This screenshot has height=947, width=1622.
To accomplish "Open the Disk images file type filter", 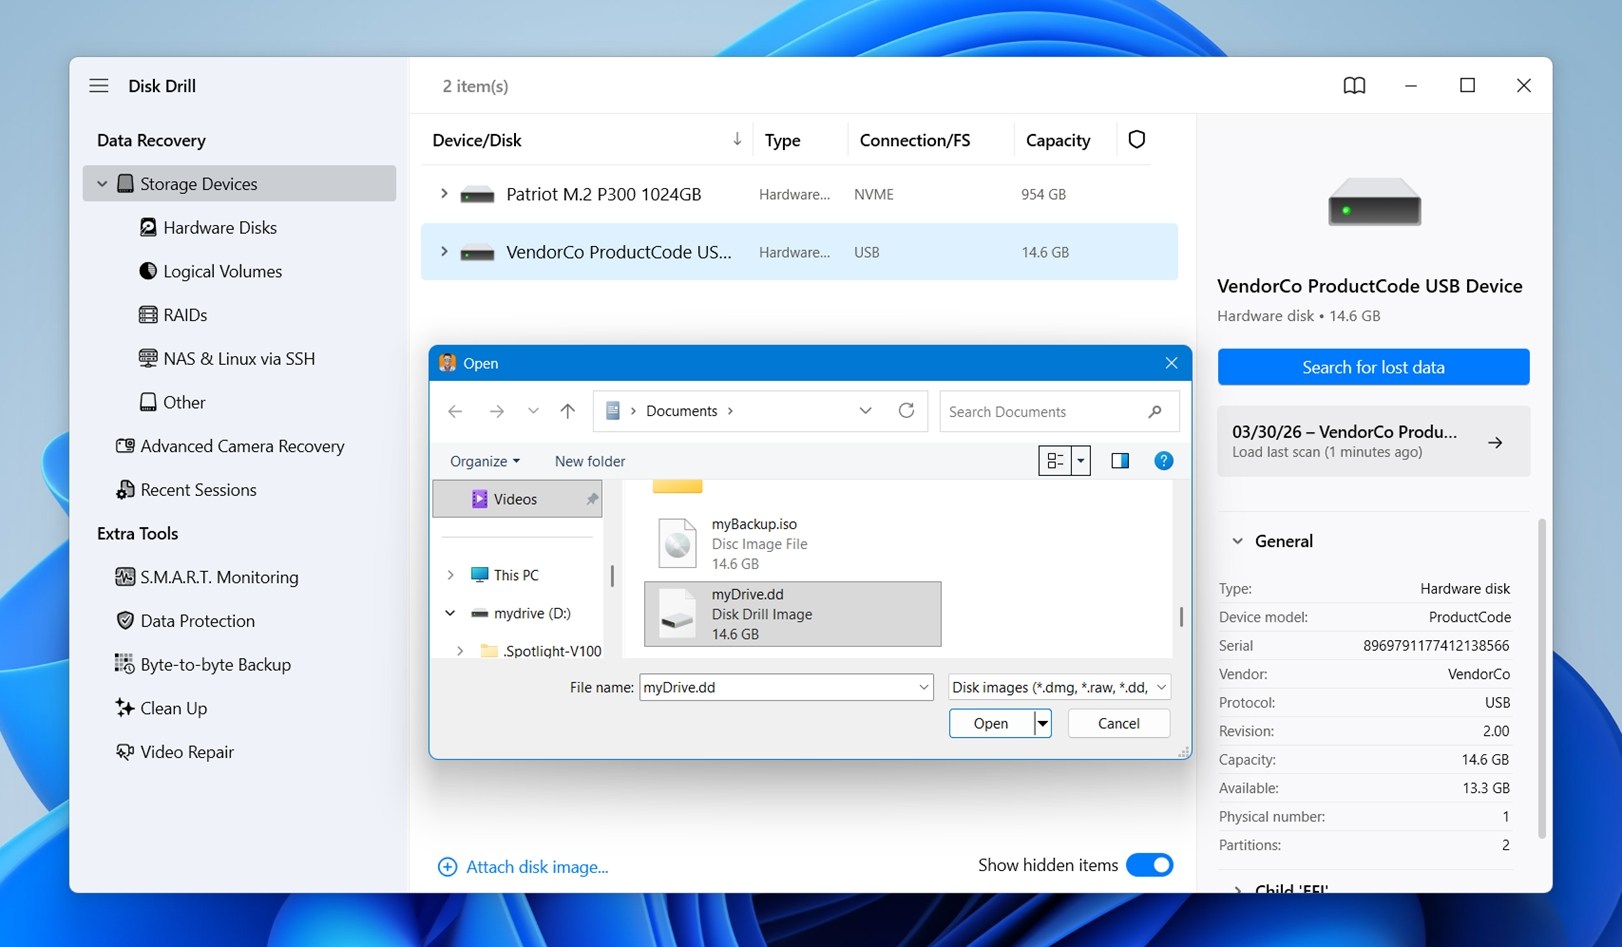I will coord(1059,687).
